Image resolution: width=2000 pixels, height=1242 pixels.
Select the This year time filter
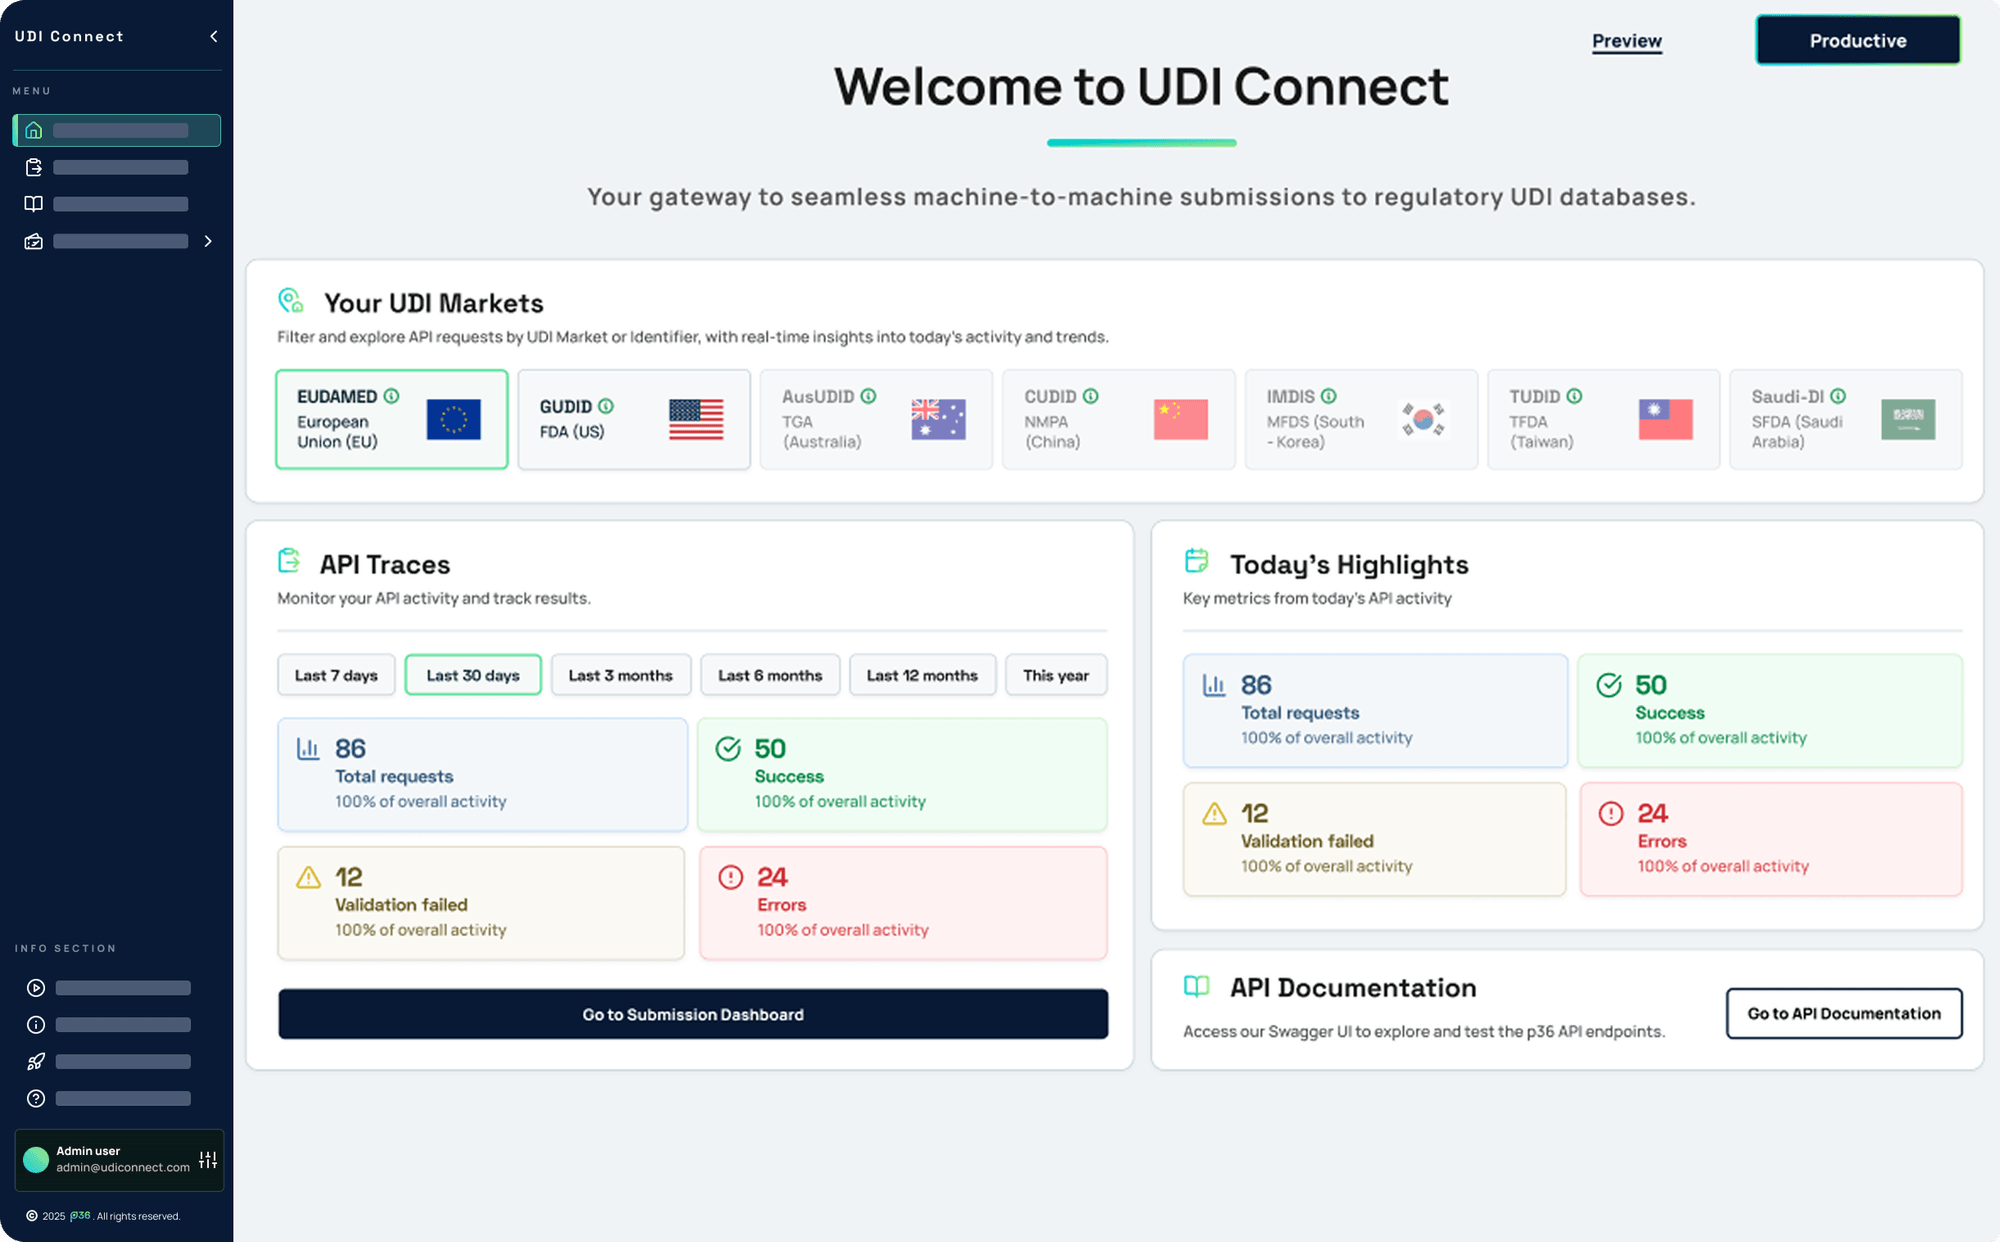1056,675
